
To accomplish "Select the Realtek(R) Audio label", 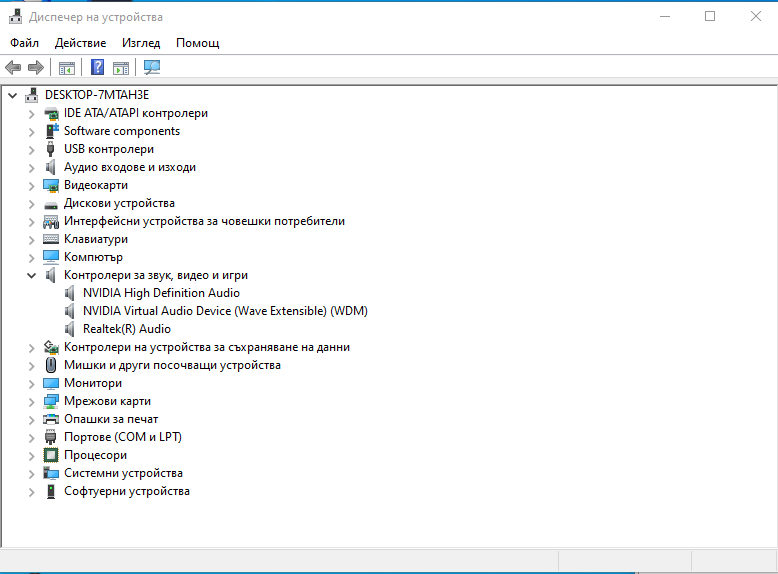I will [x=127, y=329].
